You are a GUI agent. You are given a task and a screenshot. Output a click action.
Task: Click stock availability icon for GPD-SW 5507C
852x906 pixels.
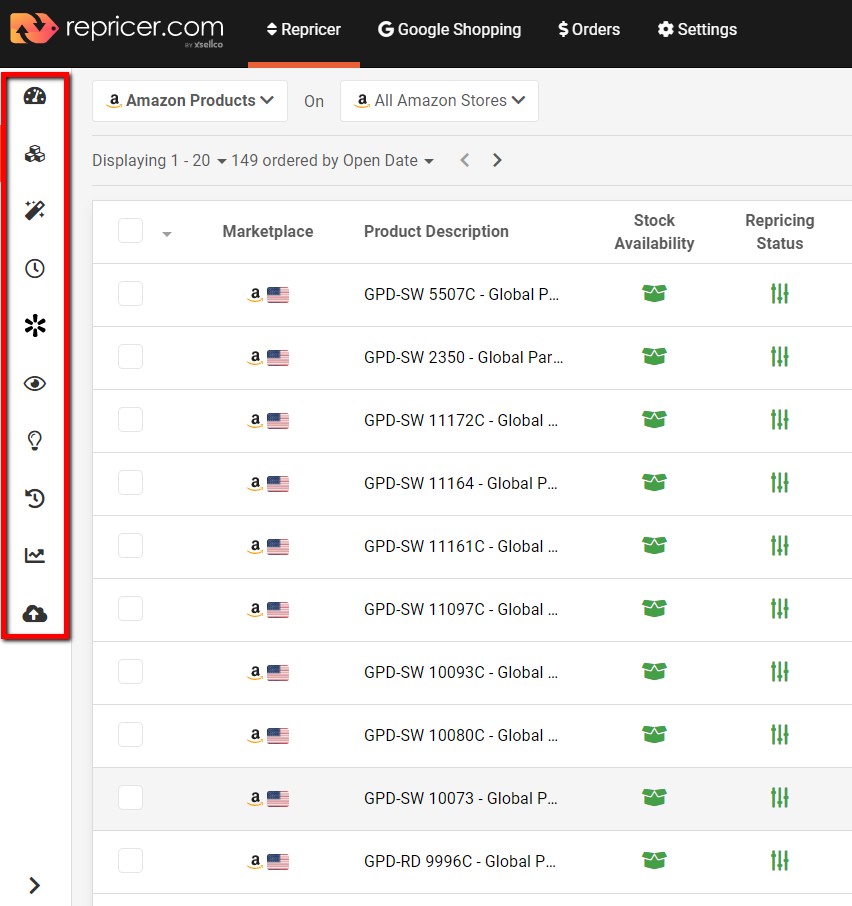654,294
